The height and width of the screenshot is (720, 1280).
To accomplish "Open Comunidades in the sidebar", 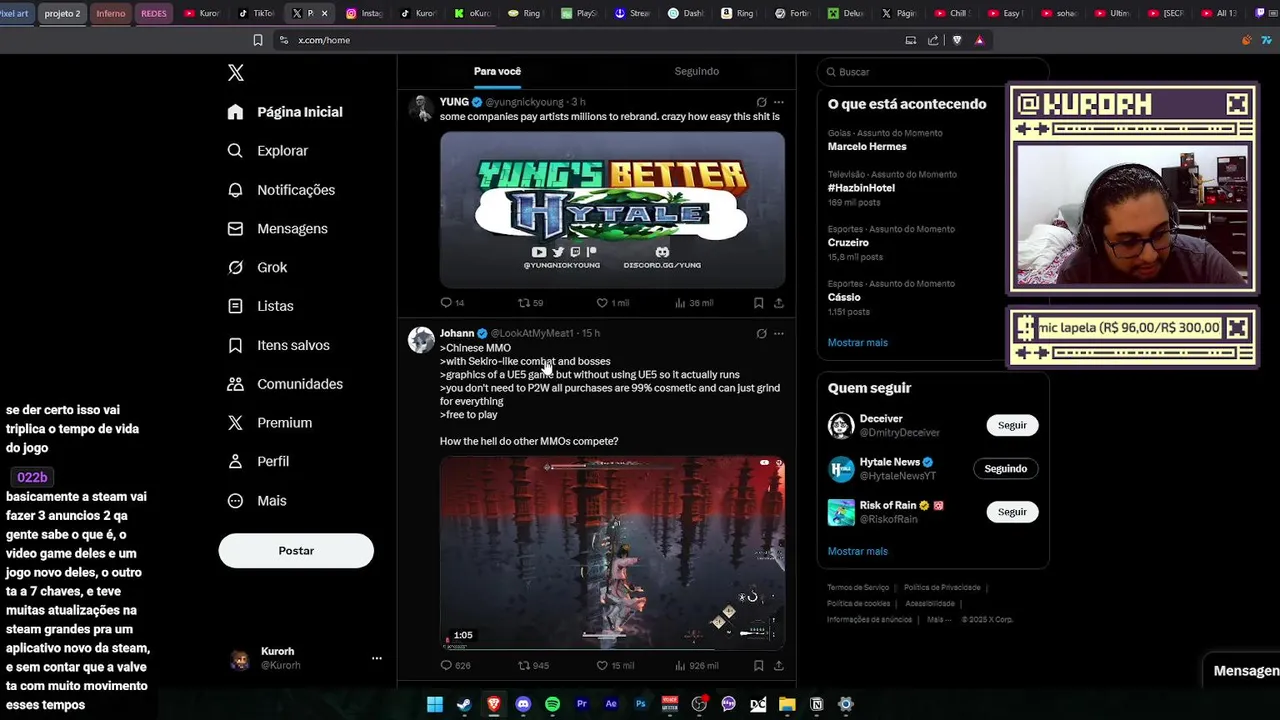I will pos(285,384).
